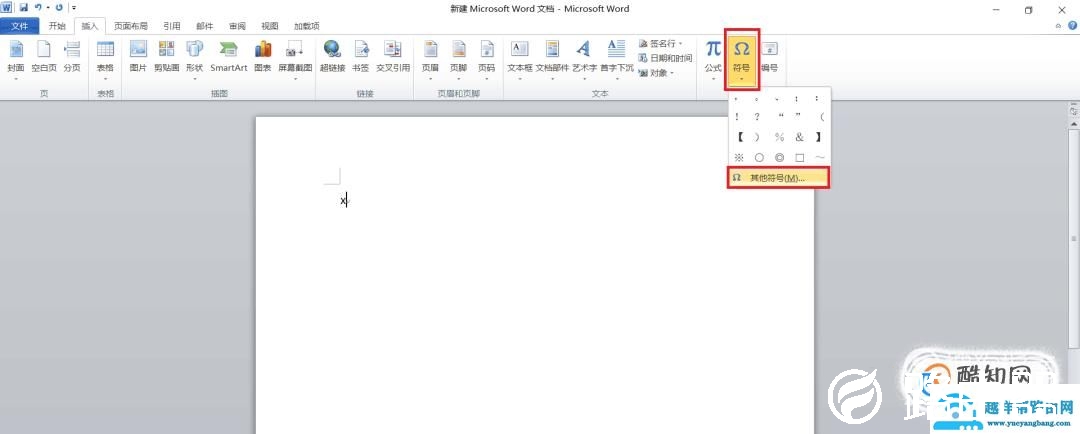Screen dimensions: 1080x434
Task: Insert the ※ symbol
Action: 739,157
